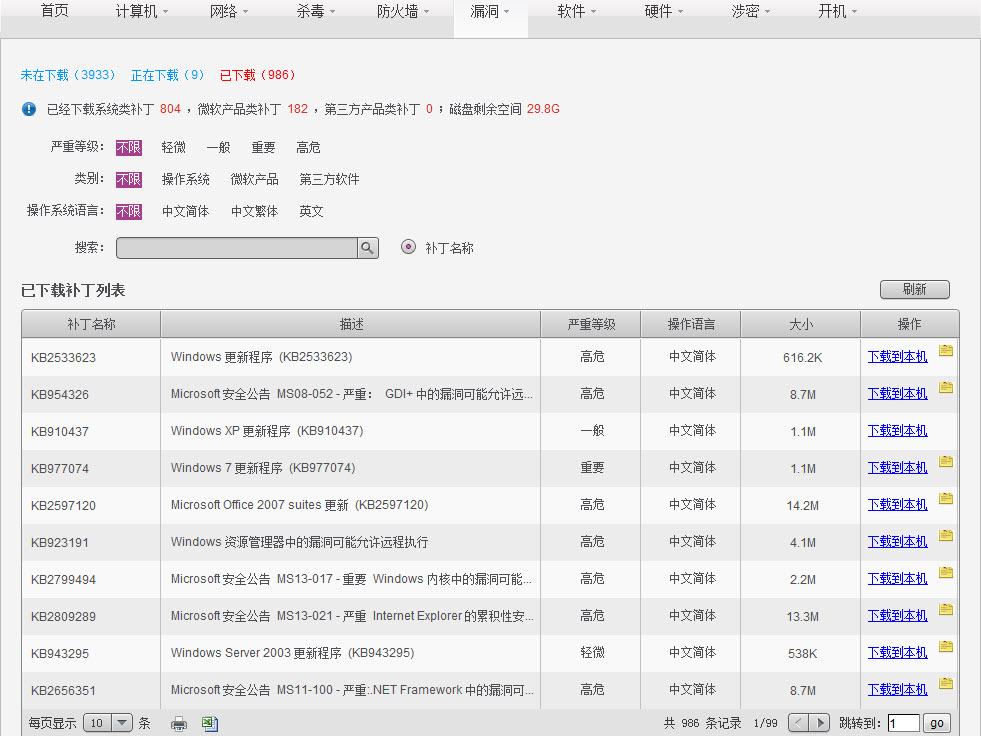Switch to the 未在下载 (3933) tab

(68, 75)
